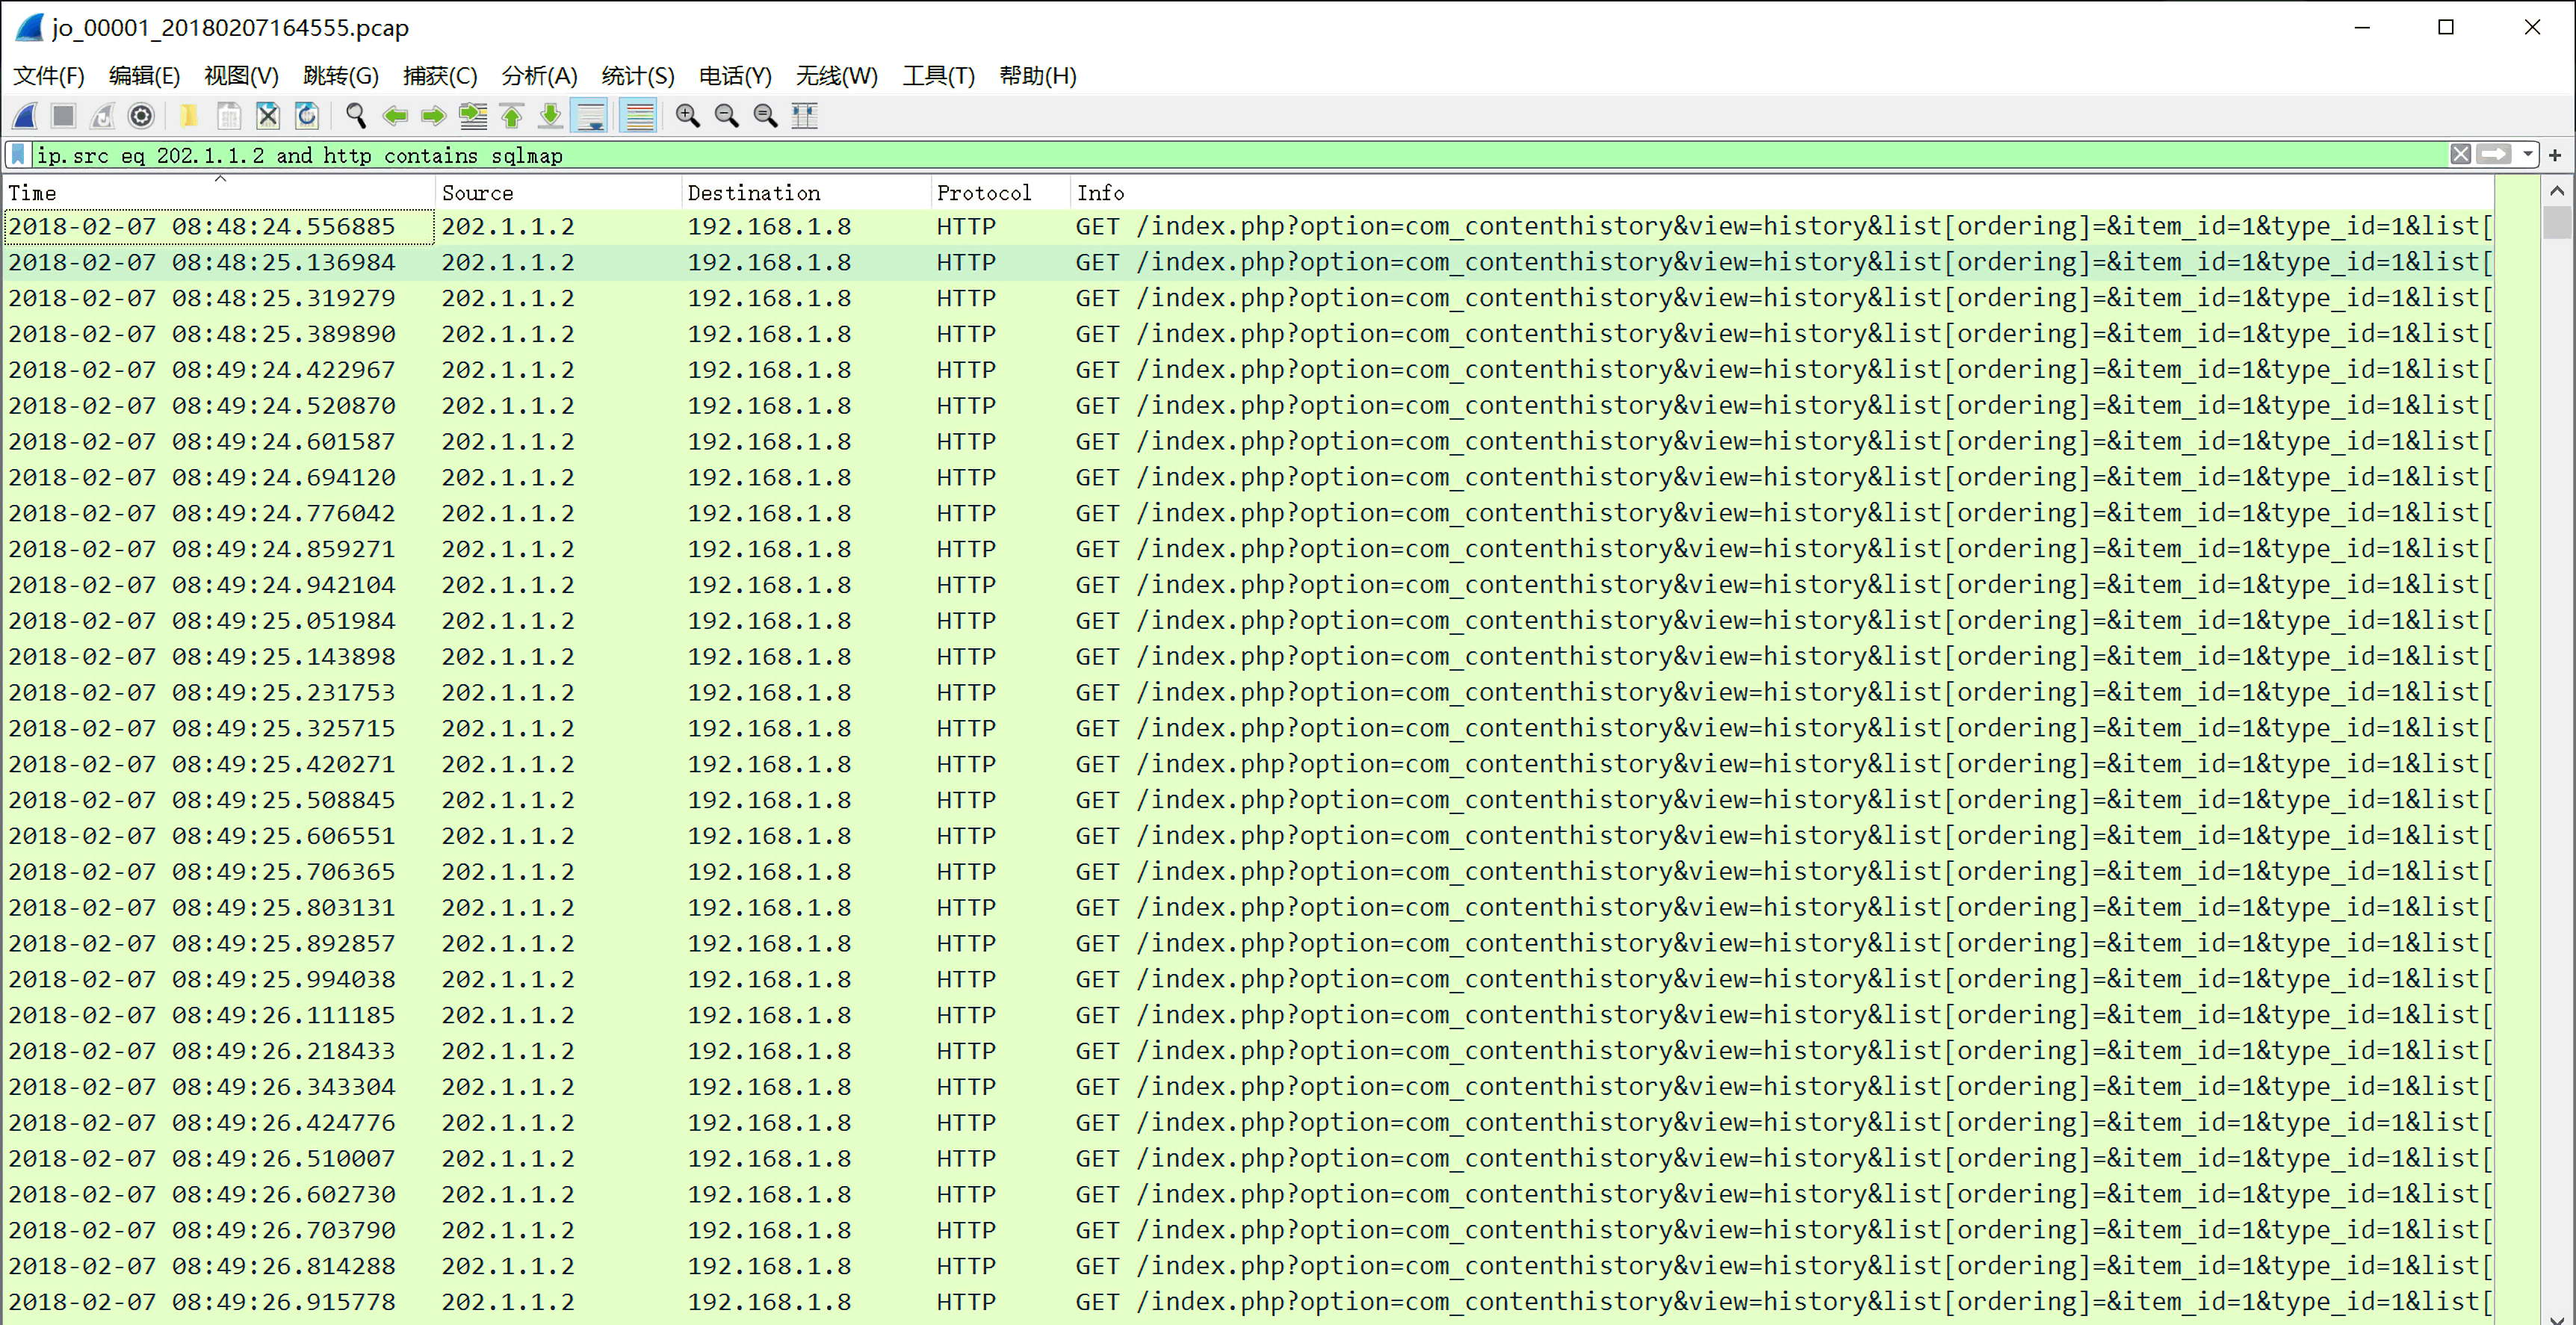The height and width of the screenshot is (1325, 2576).
Task: Open the 文件(F) menu
Action: 49,76
